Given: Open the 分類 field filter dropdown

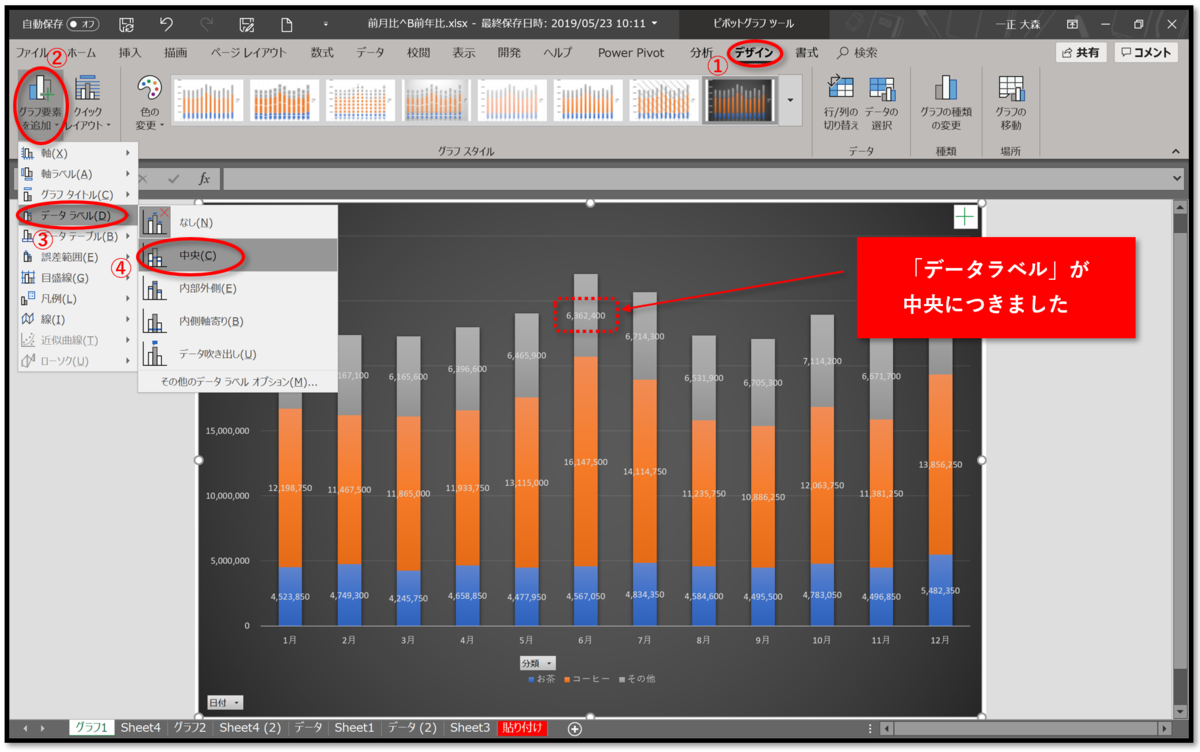Looking at the screenshot, I should click(538, 663).
